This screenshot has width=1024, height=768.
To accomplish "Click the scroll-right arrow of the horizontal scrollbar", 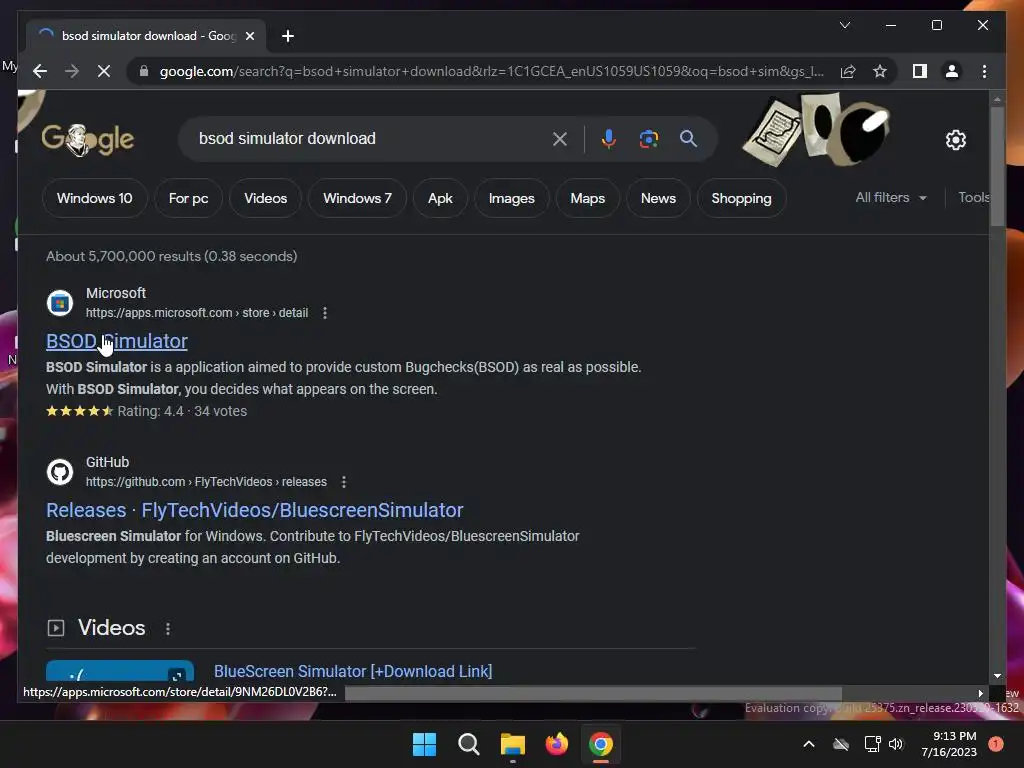I will pyautogui.click(x=980, y=693).
